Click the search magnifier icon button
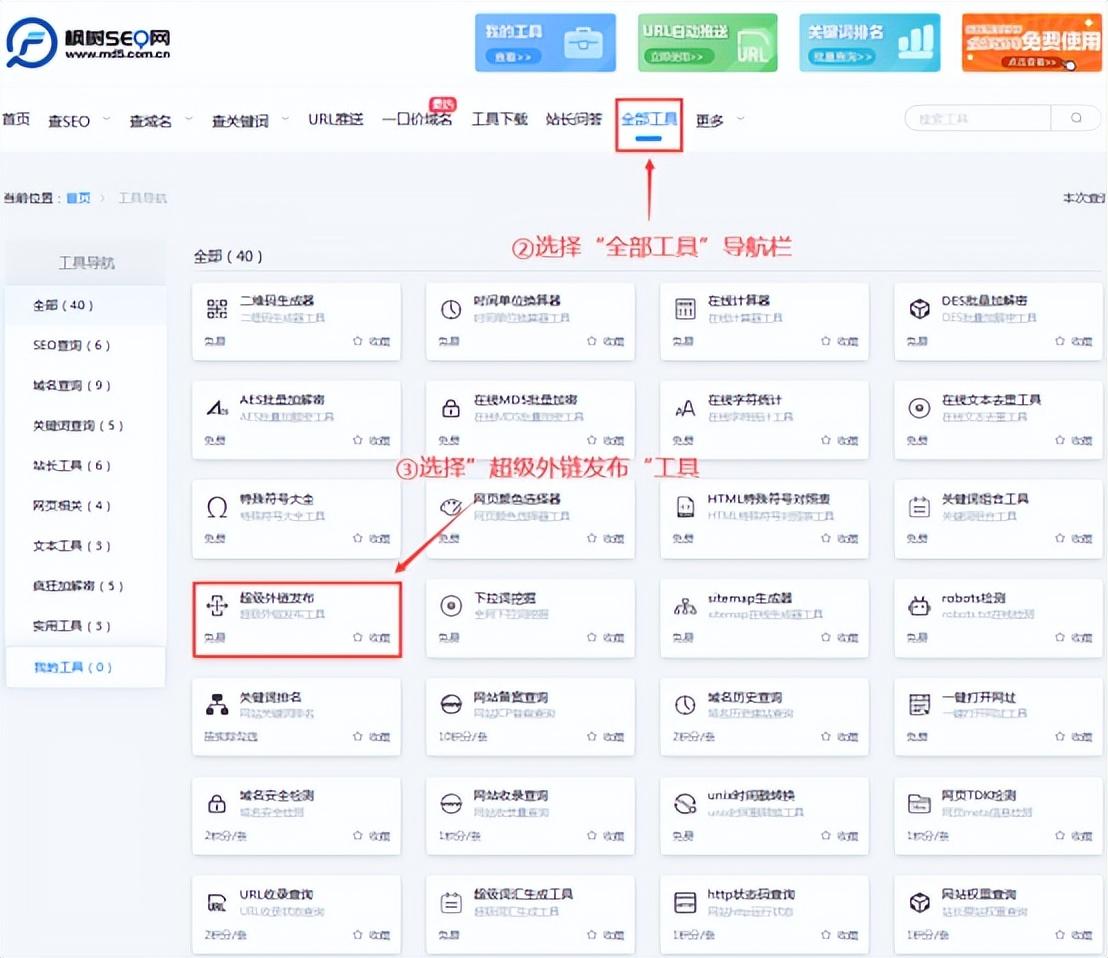1108x958 pixels. tap(1076, 118)
